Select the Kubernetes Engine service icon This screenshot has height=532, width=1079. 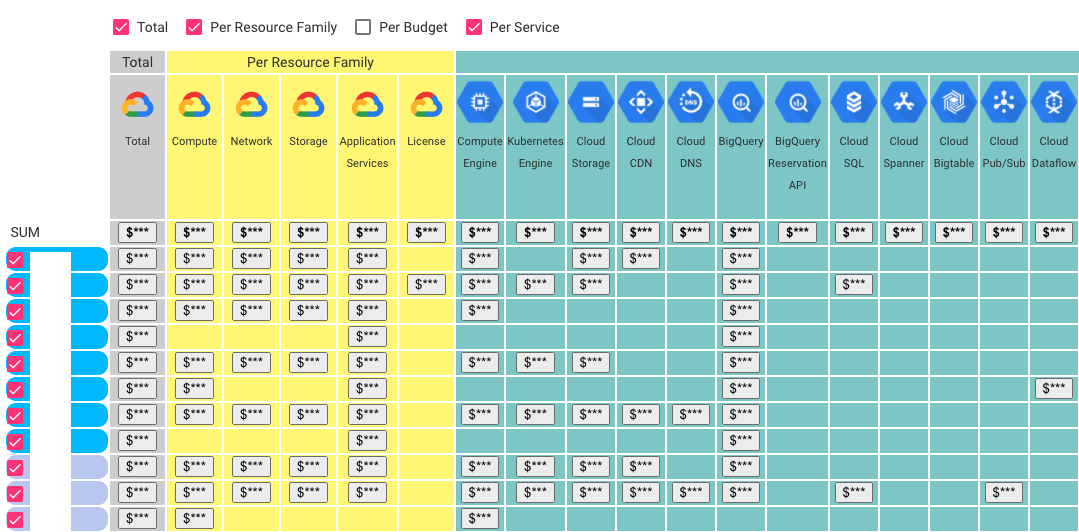click(535, 102)
